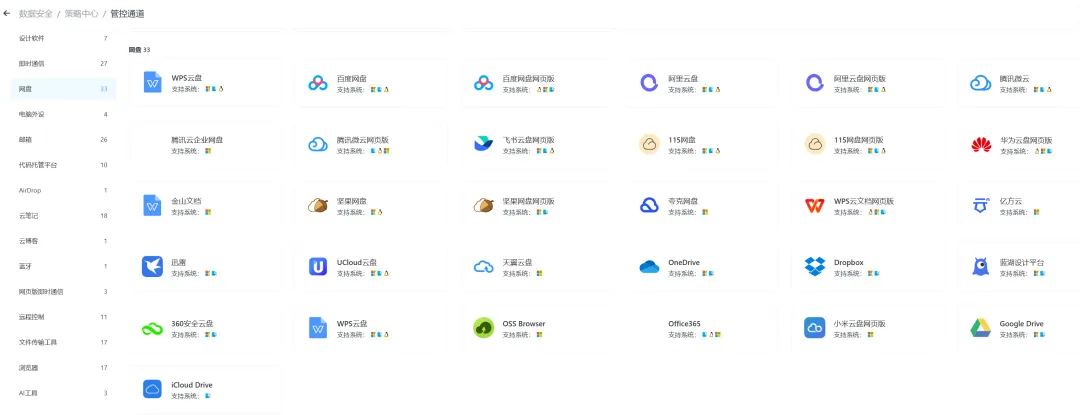Select 代码托管平台 in the sidebar

coord(63,165)
